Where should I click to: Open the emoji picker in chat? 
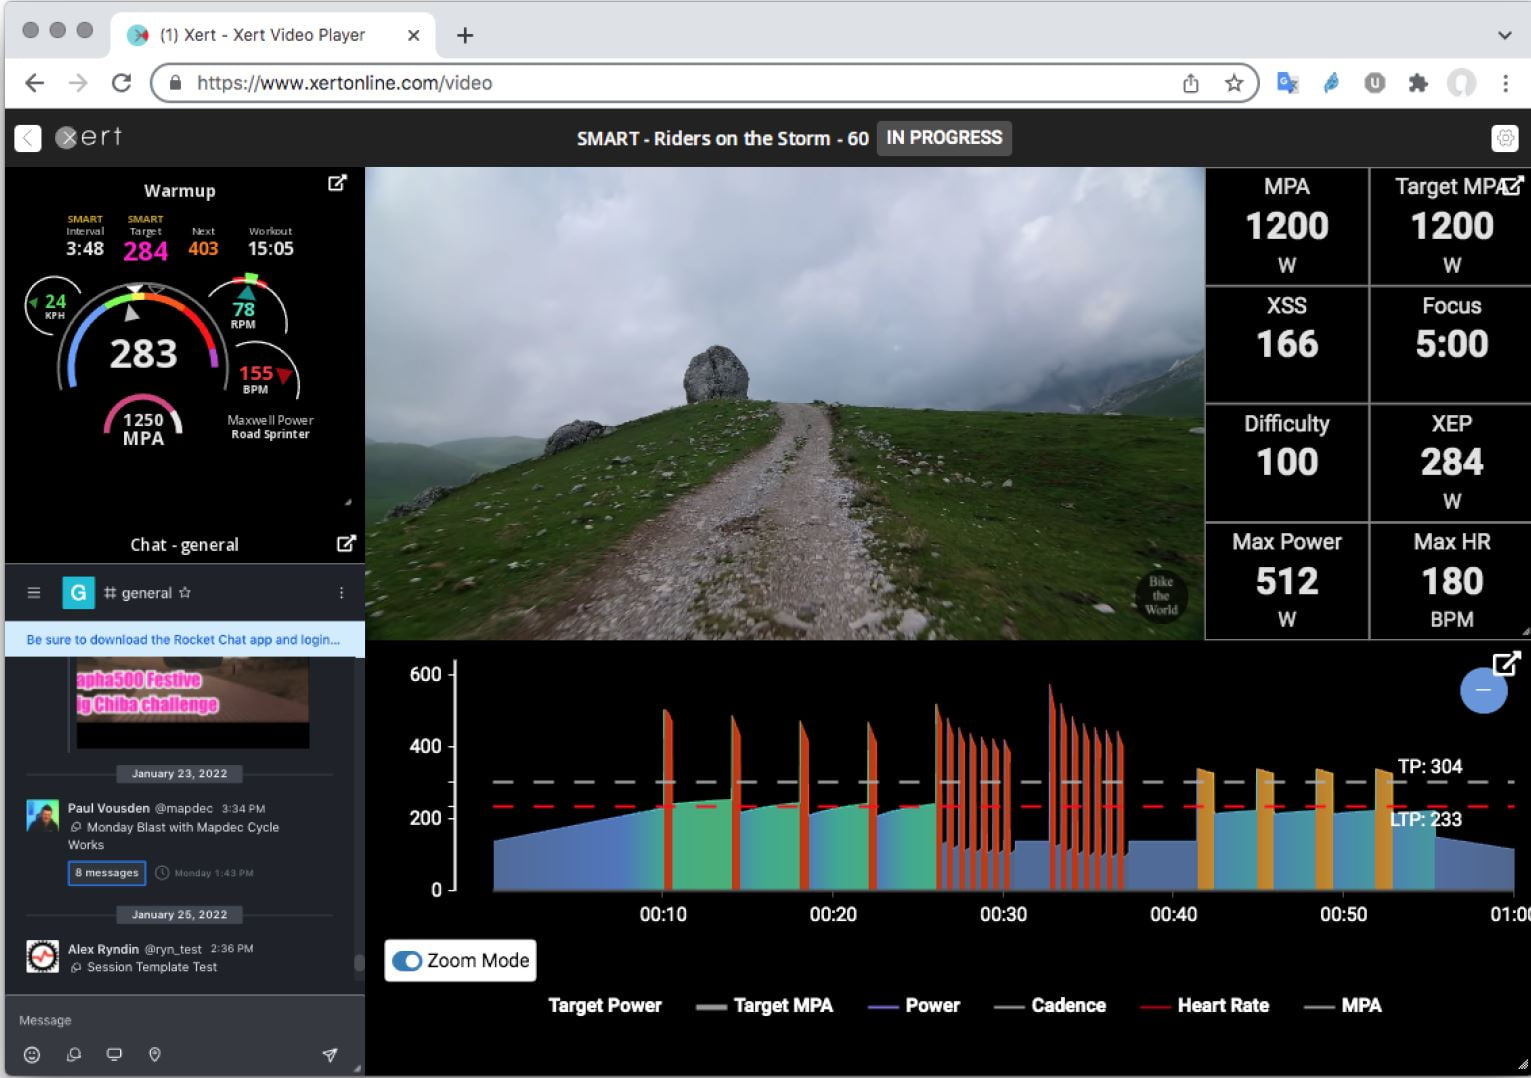pos(32,1055)
